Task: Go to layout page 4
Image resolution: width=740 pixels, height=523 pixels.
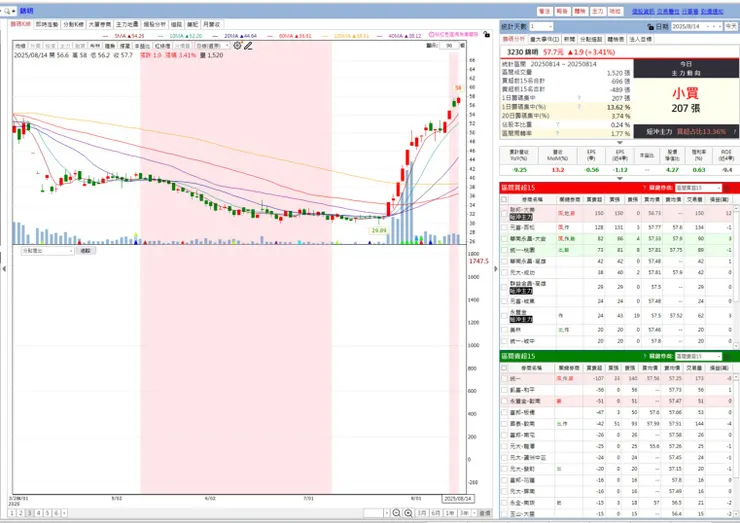Action: pyautogui.click(x=39, y=513)
